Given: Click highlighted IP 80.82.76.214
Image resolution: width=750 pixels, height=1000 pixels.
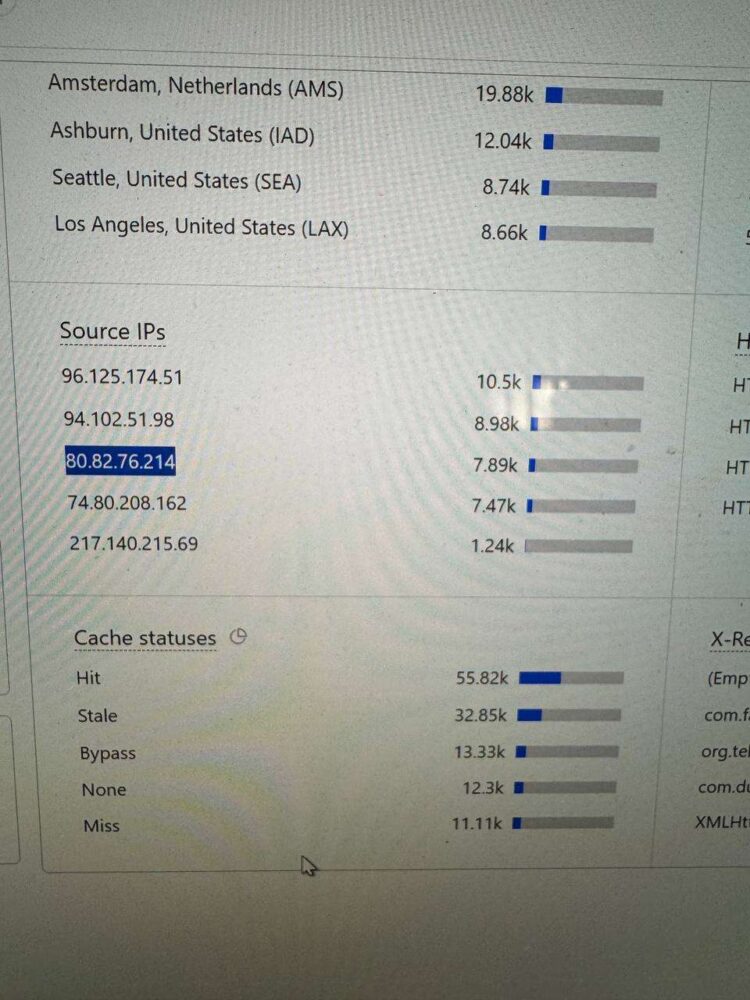Looking at the screenshot, I should point(121,462).
